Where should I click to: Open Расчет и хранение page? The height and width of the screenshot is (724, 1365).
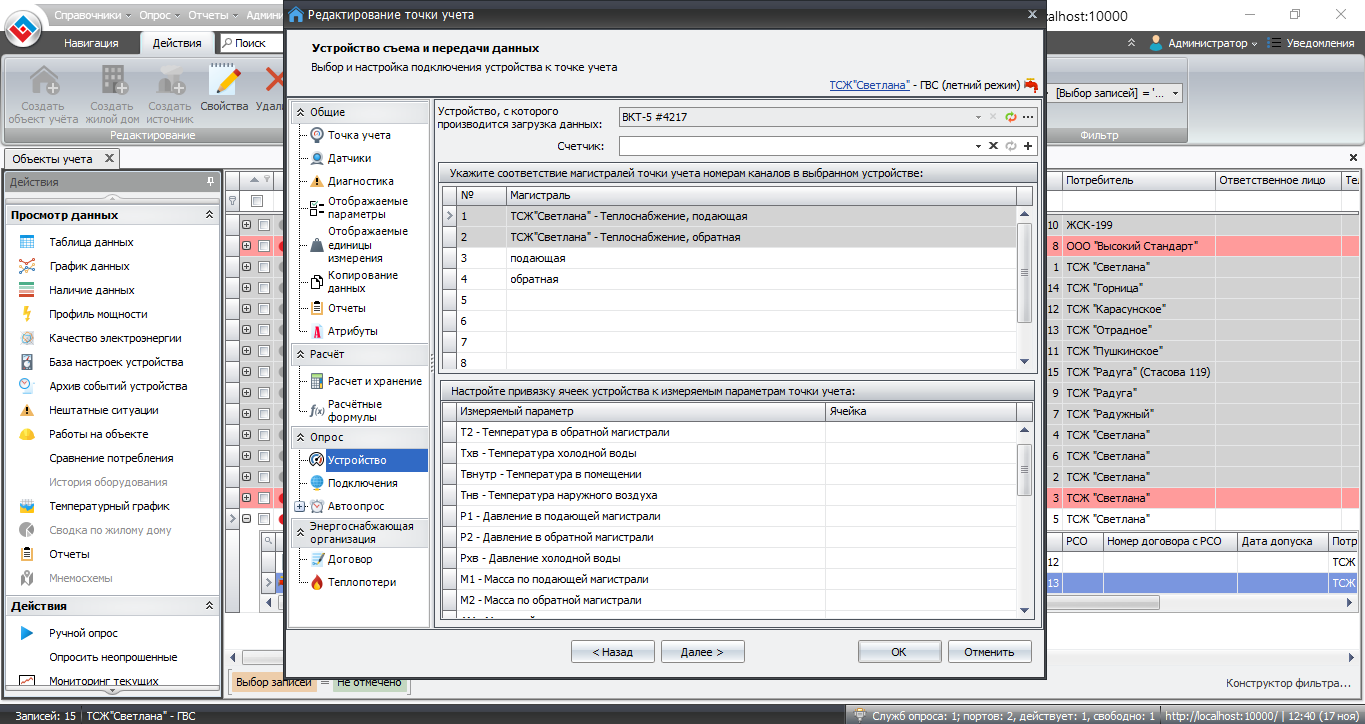(374, 381)
